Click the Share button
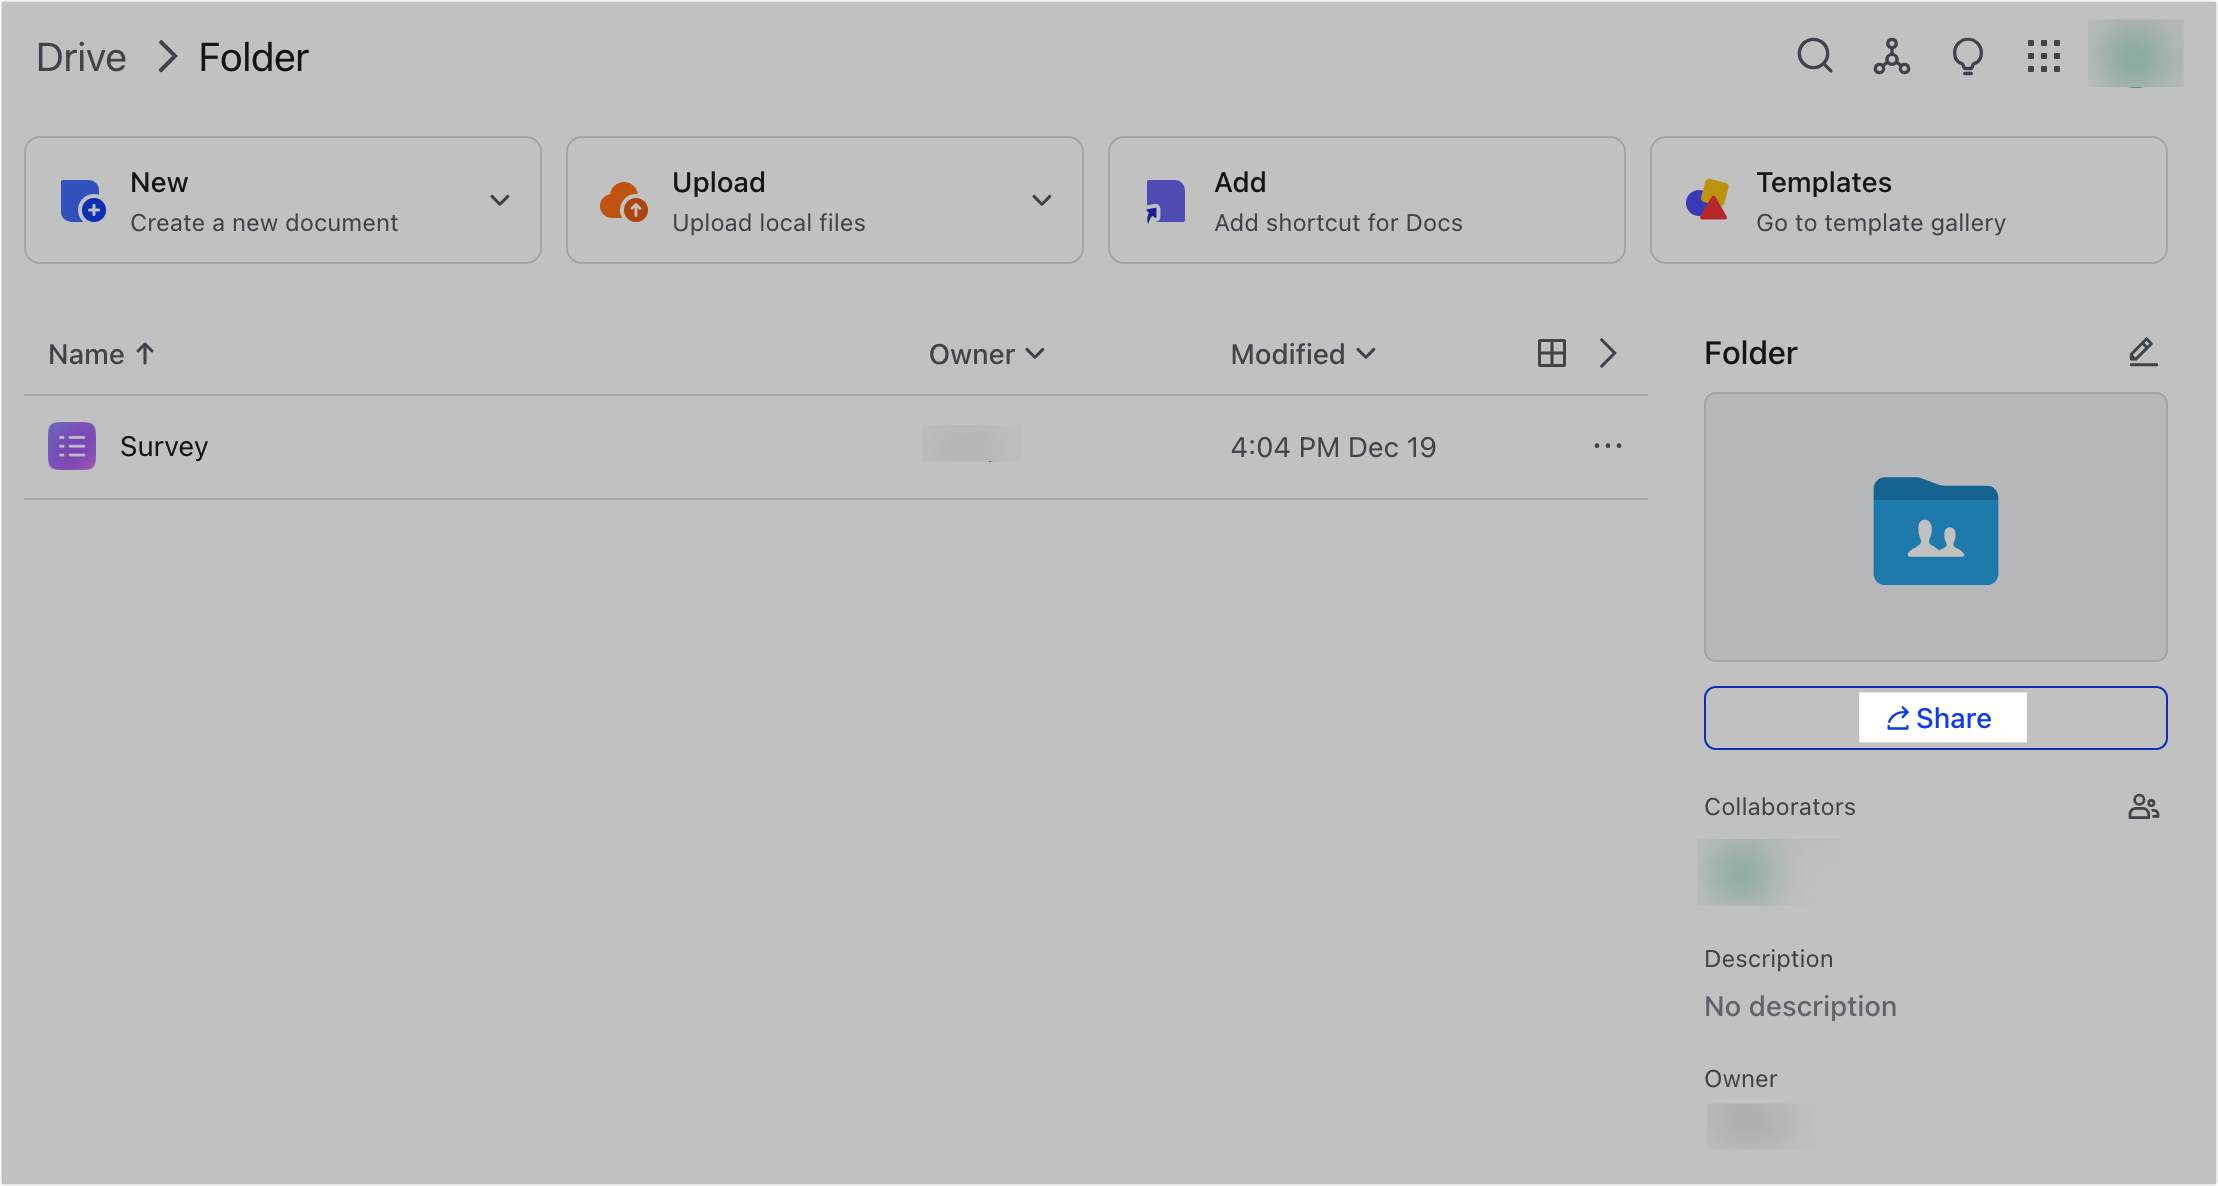 click(x=1935, y=718)
